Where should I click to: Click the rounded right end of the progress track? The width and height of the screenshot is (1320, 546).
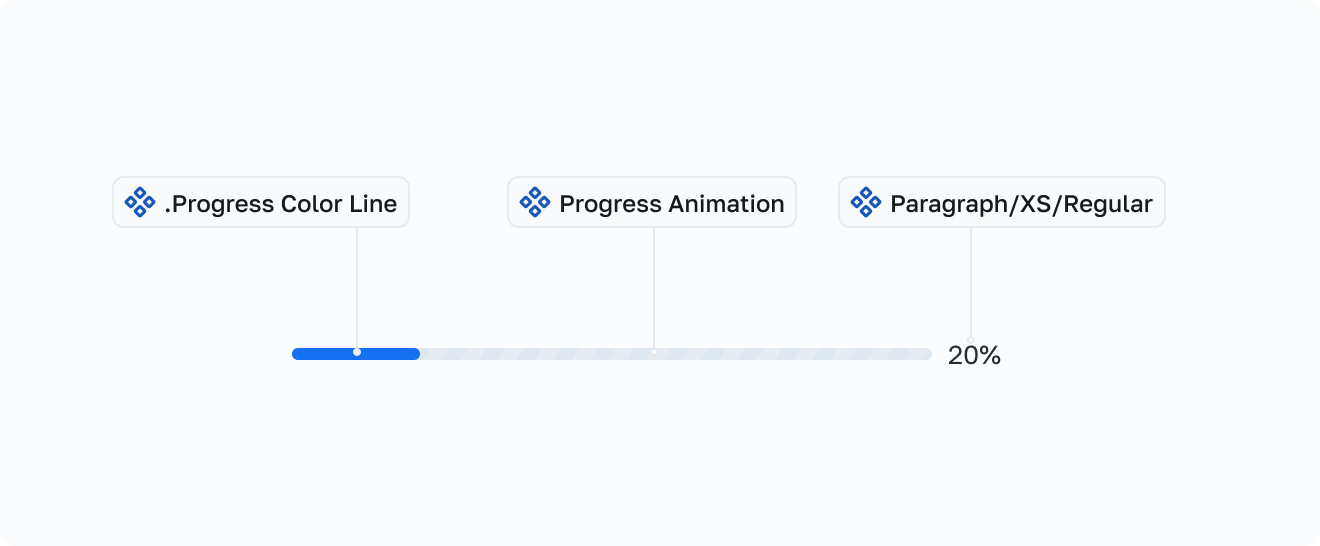pos(927,354)
